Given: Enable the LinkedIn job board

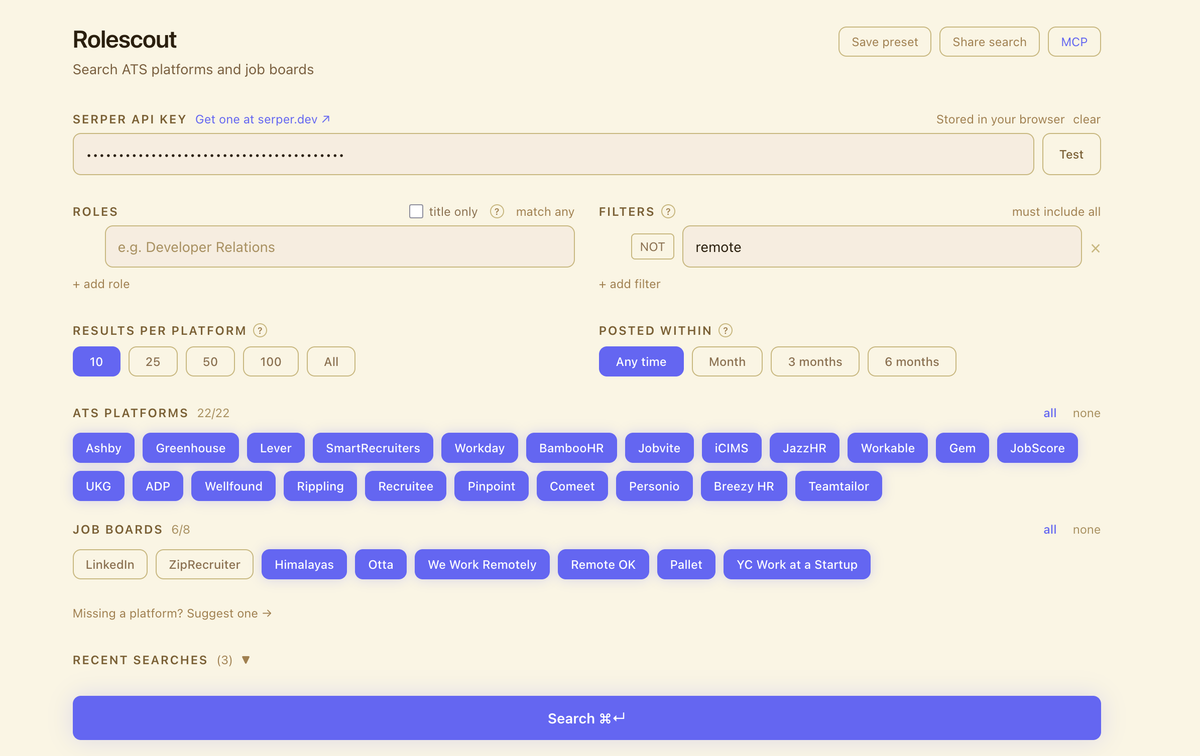Looking at the screenshot, I should 110,565.
